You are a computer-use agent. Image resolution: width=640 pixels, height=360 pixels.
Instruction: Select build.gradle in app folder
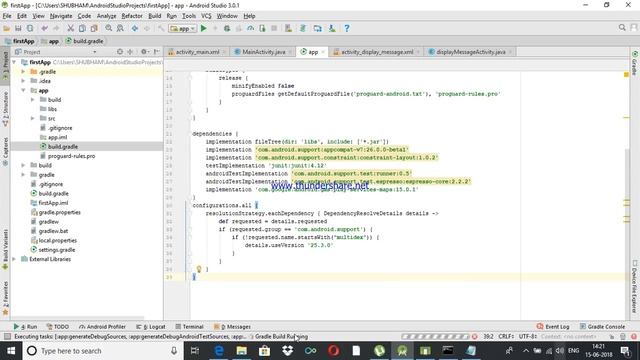pyautogui.click(x=63, y=147)
